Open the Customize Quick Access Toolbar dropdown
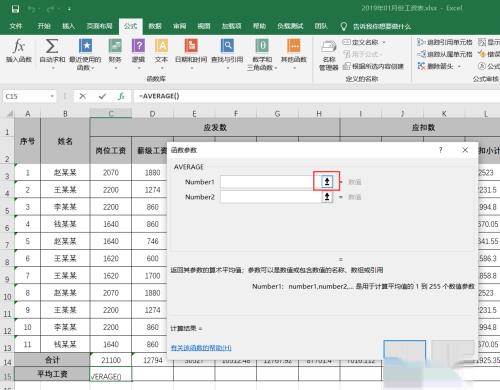Viewport: 500px width, 390px height. point(69,9)
